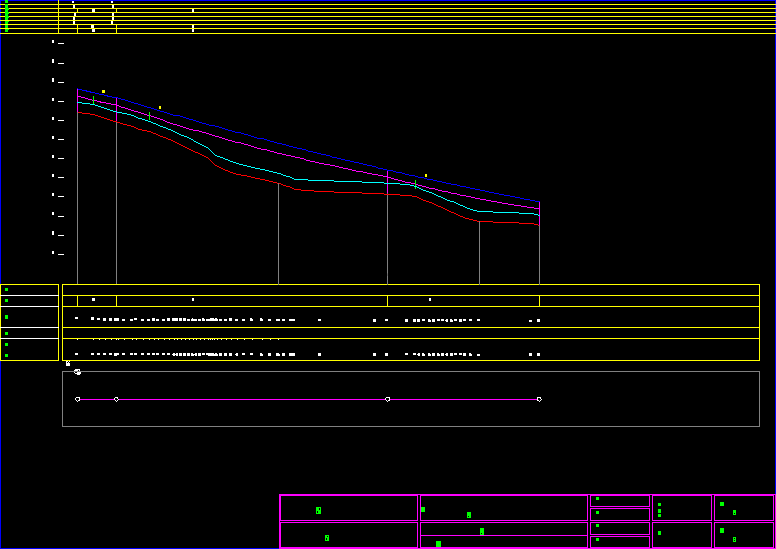Image resolution: width=776 pixels, height=549 pixels.
Task: Click the leftmost circle node on plan line
Action: (77, 399)
